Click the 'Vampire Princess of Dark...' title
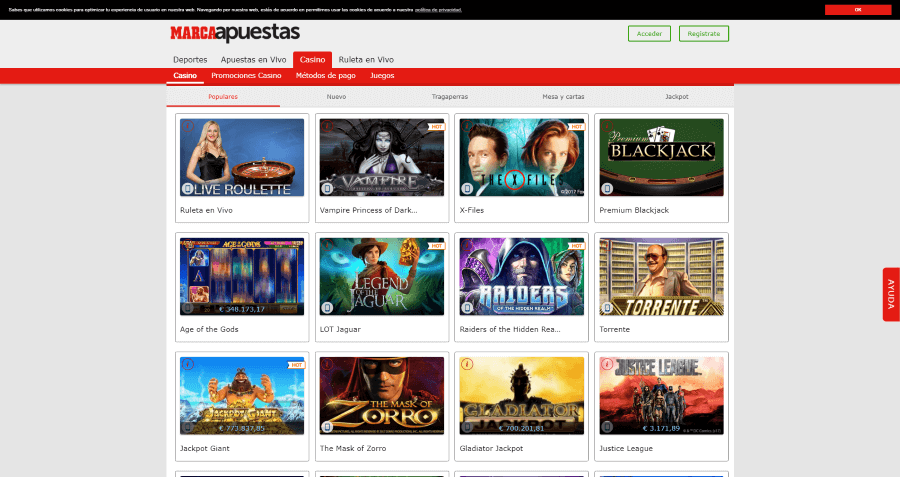Screen dimensions: 900x477 [368, 210]
